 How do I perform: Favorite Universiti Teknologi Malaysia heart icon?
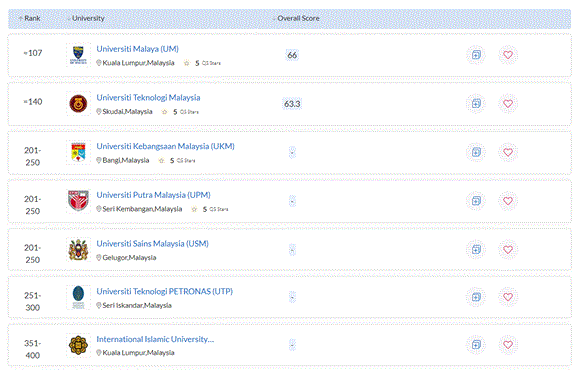508,104
